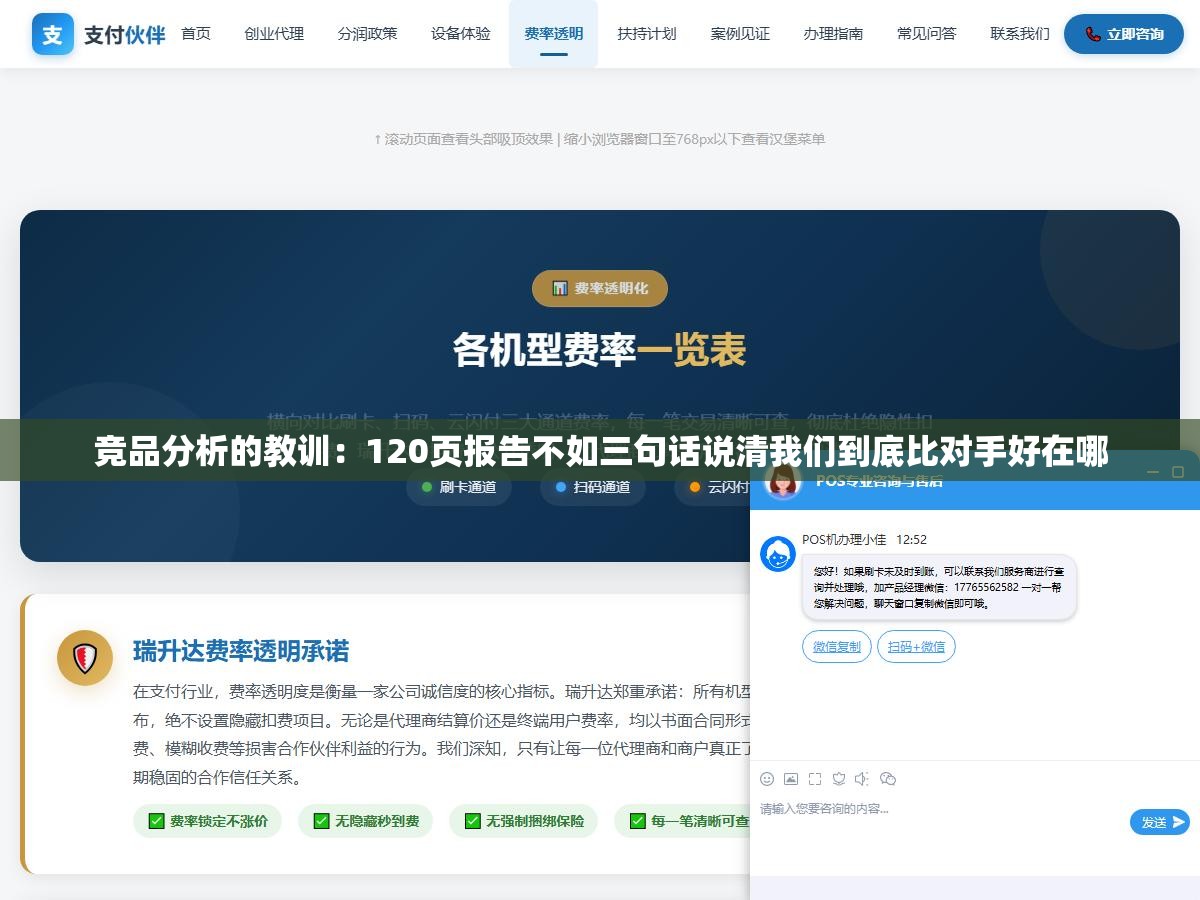Open the 分润政策 nav item

(x=367, y=34)
